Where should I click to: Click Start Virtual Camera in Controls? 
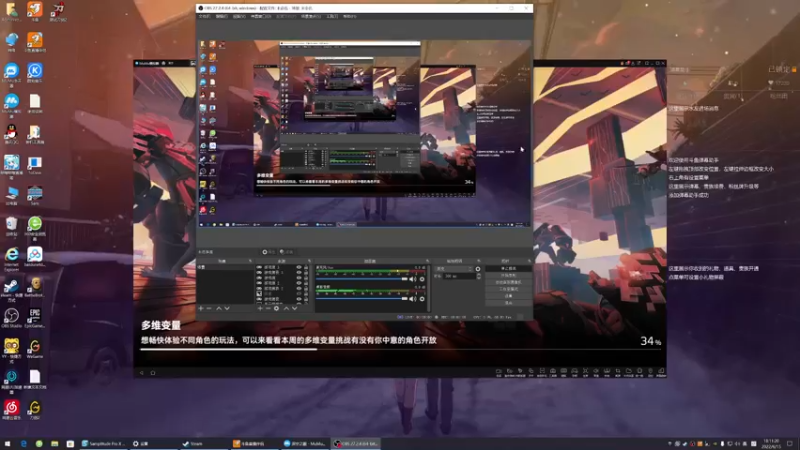[x=508, y=282]
